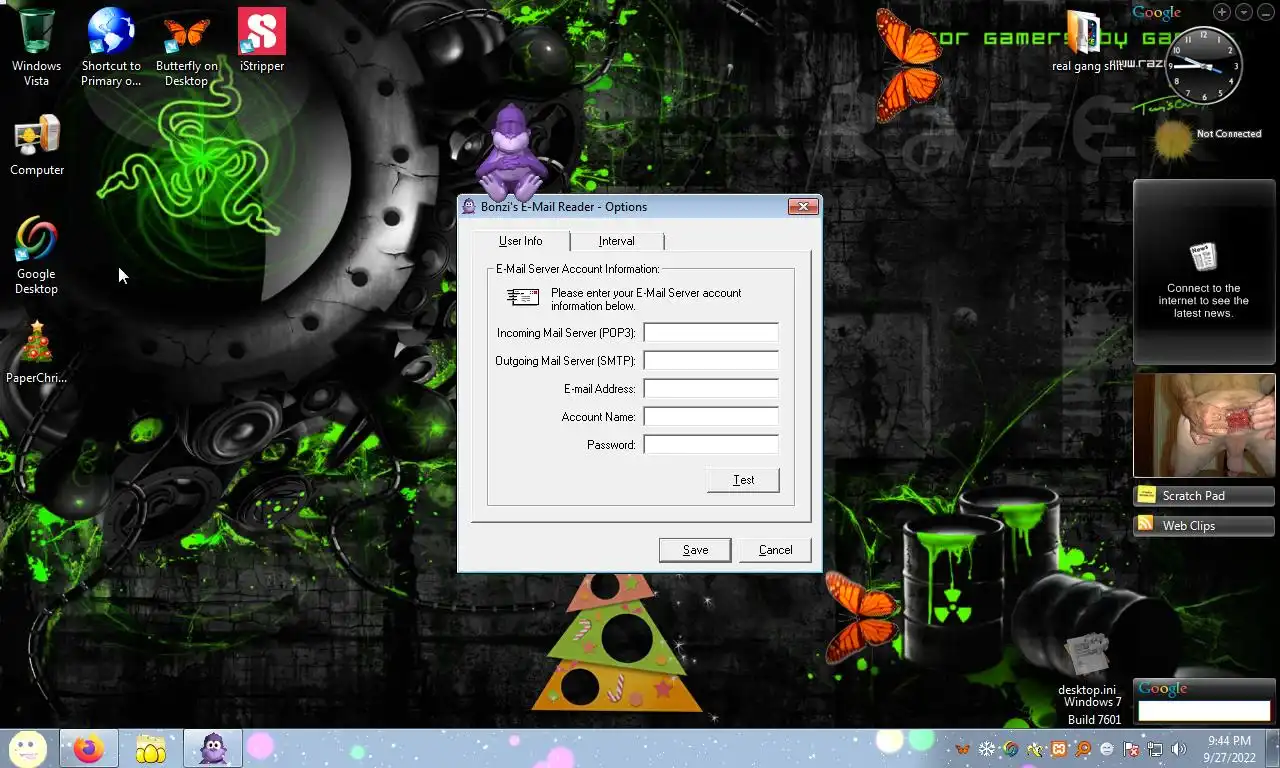
Task: Click the network connection tray icon
Action: (1154, 749)
